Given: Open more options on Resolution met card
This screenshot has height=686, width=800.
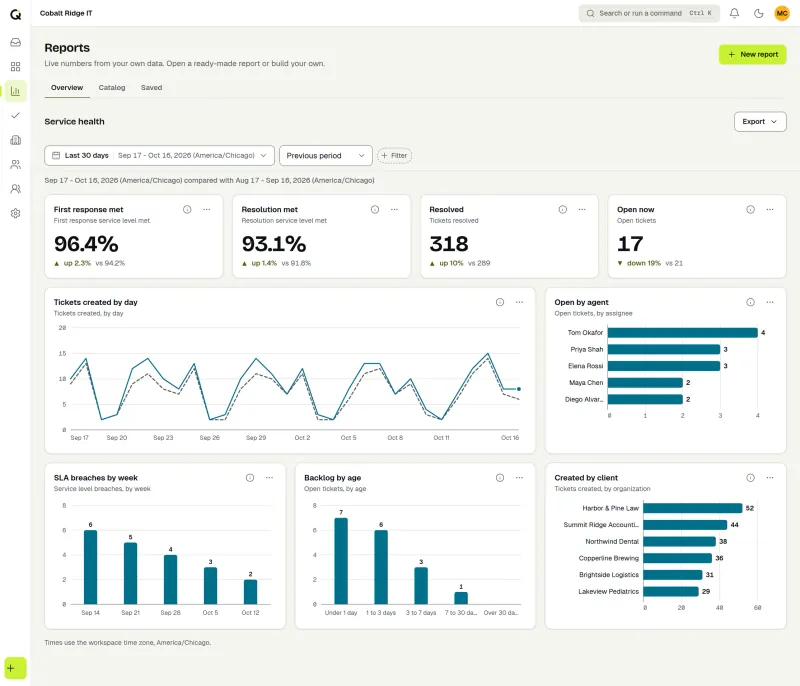Looking at the screenshot, I should tap(394, 210).
